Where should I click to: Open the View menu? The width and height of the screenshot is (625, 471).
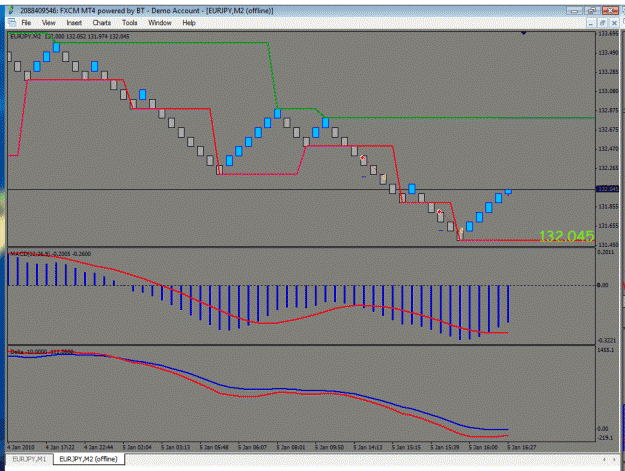coord(49,23)
